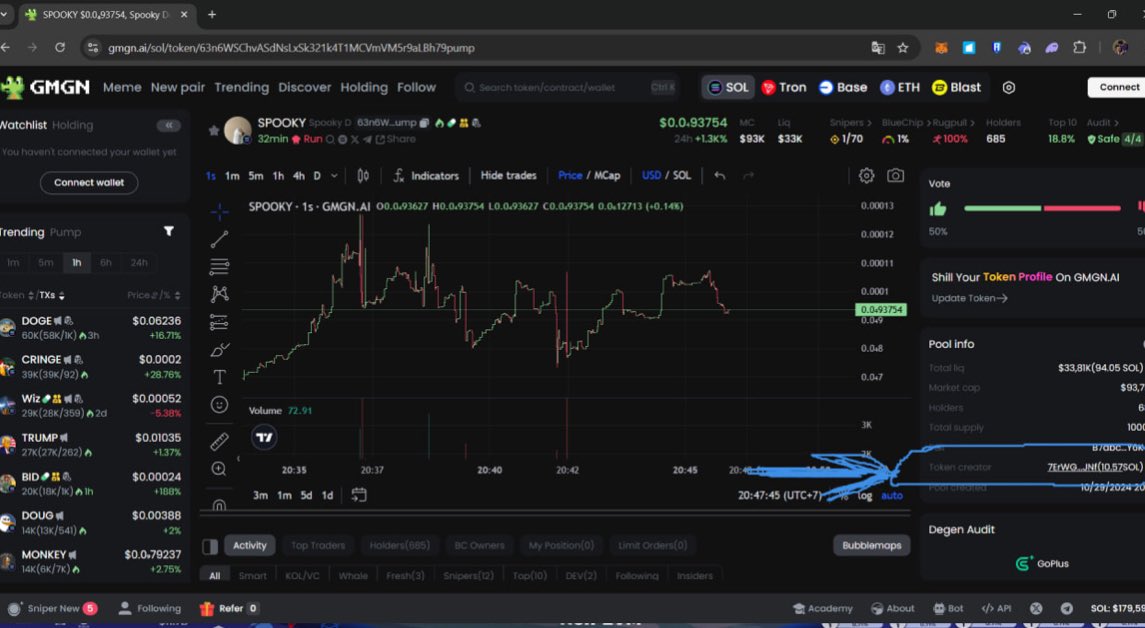
Task: Collapse the Watchlist sidebar panel
Action: click(x=169, y=126)
